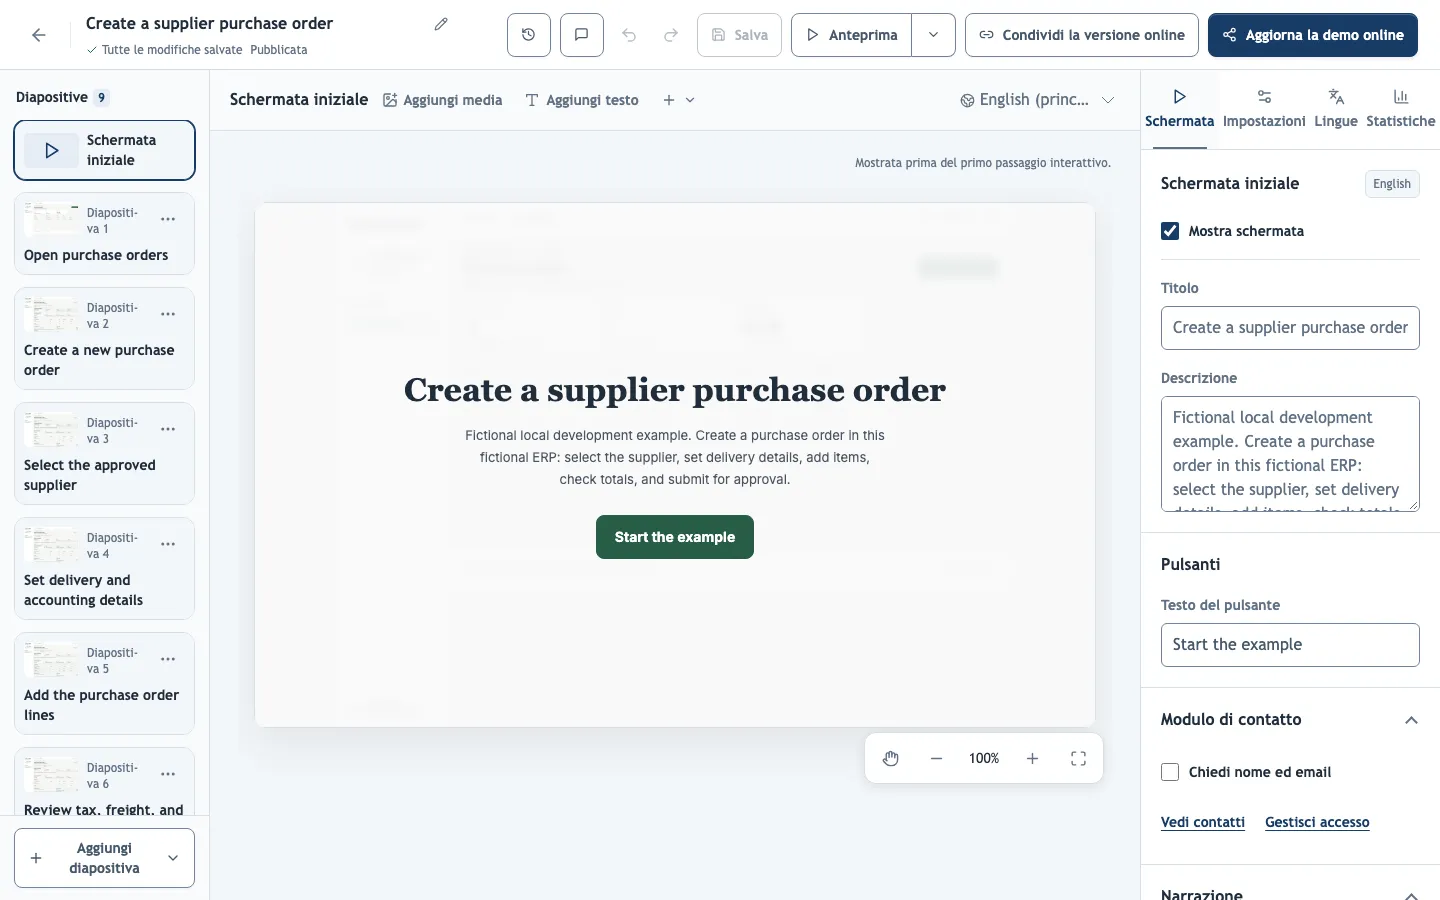Open options menu for Diapositiva 3
The width and height of the screenshot is (1440, 900).
(x=168, y=429)
